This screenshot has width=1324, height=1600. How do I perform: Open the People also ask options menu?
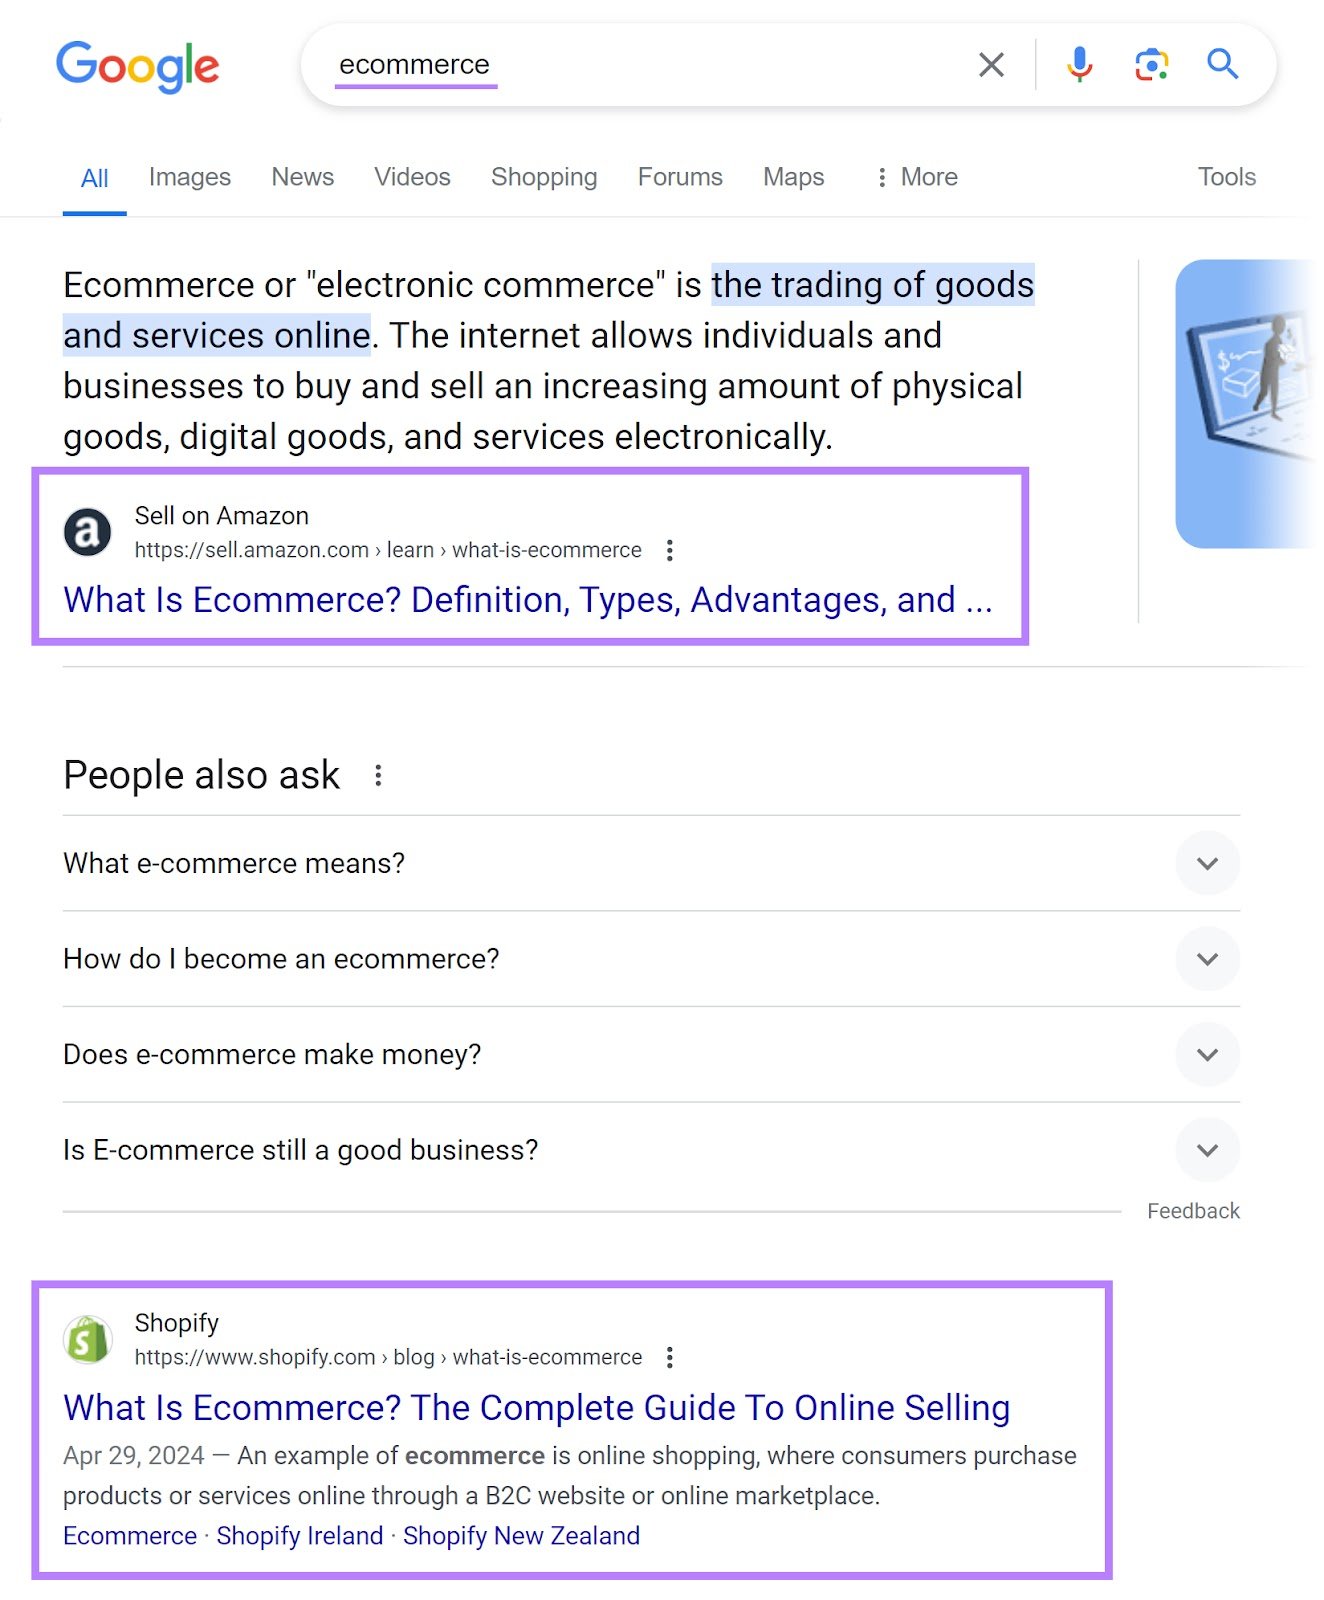(x=378, y=775)
